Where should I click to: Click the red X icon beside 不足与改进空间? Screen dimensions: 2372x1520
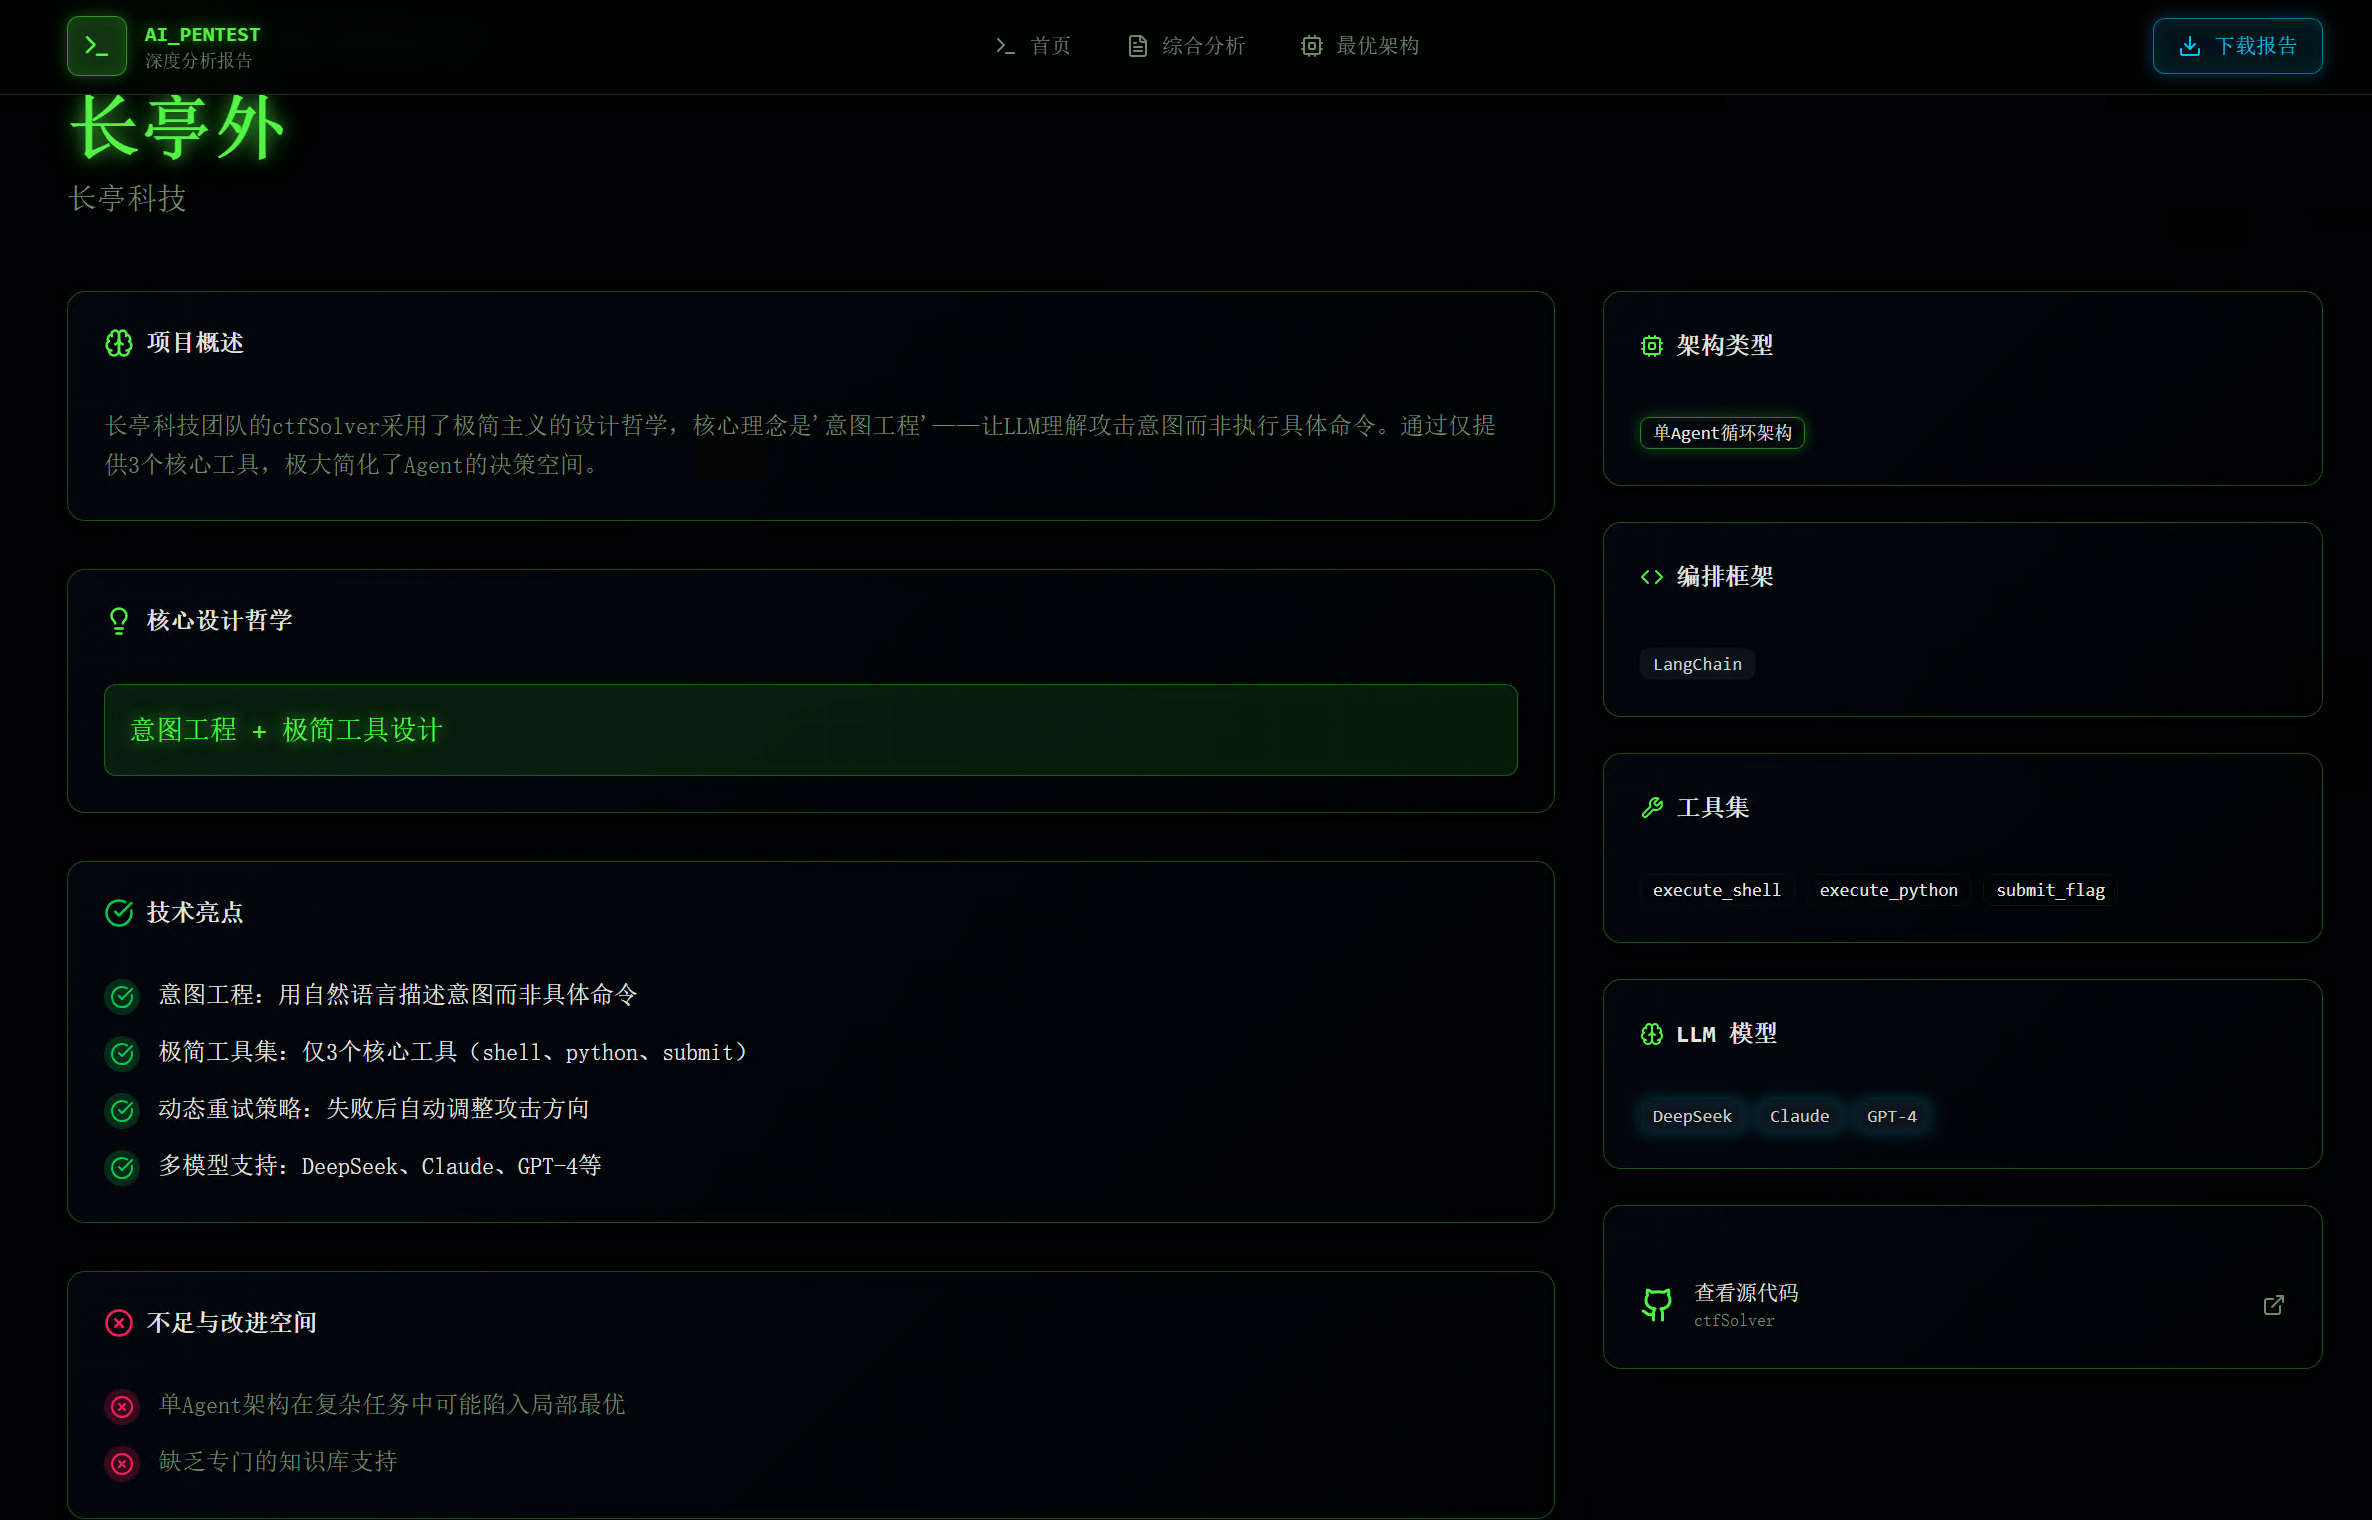coord(119,1323)
